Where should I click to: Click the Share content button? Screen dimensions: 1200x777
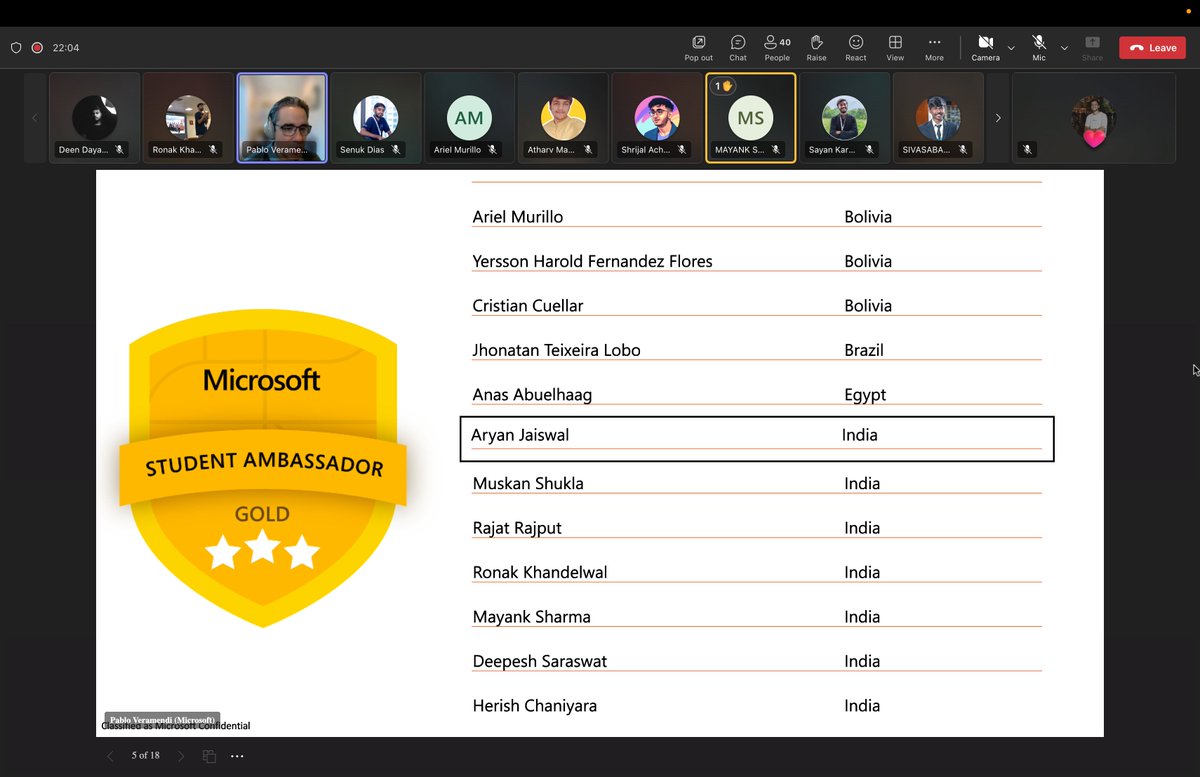(x=1092, y=48)
